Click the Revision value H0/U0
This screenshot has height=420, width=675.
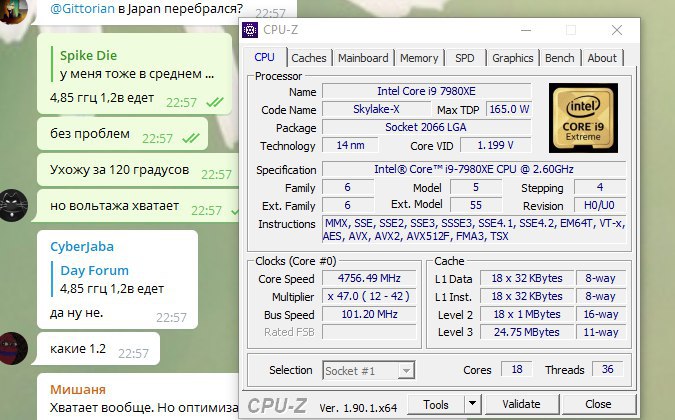600,205
